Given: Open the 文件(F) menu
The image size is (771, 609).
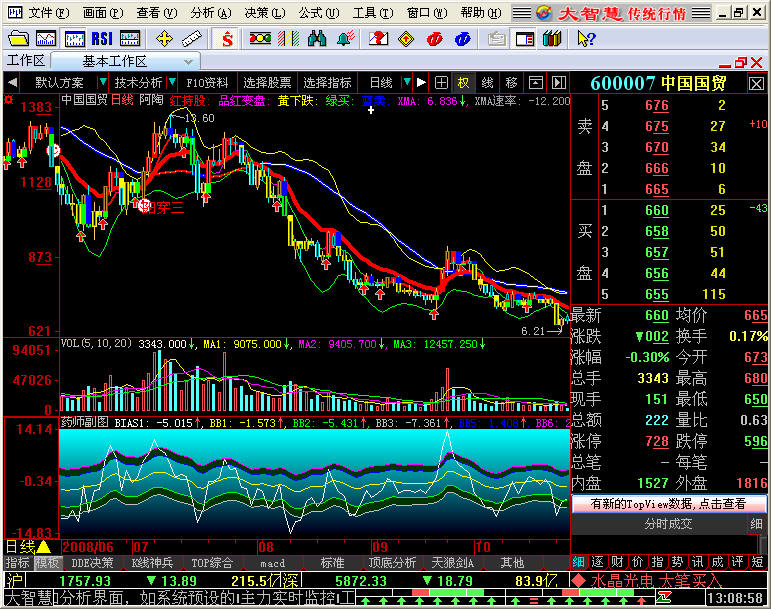Looking at the screenshot, I should (49, 13).
